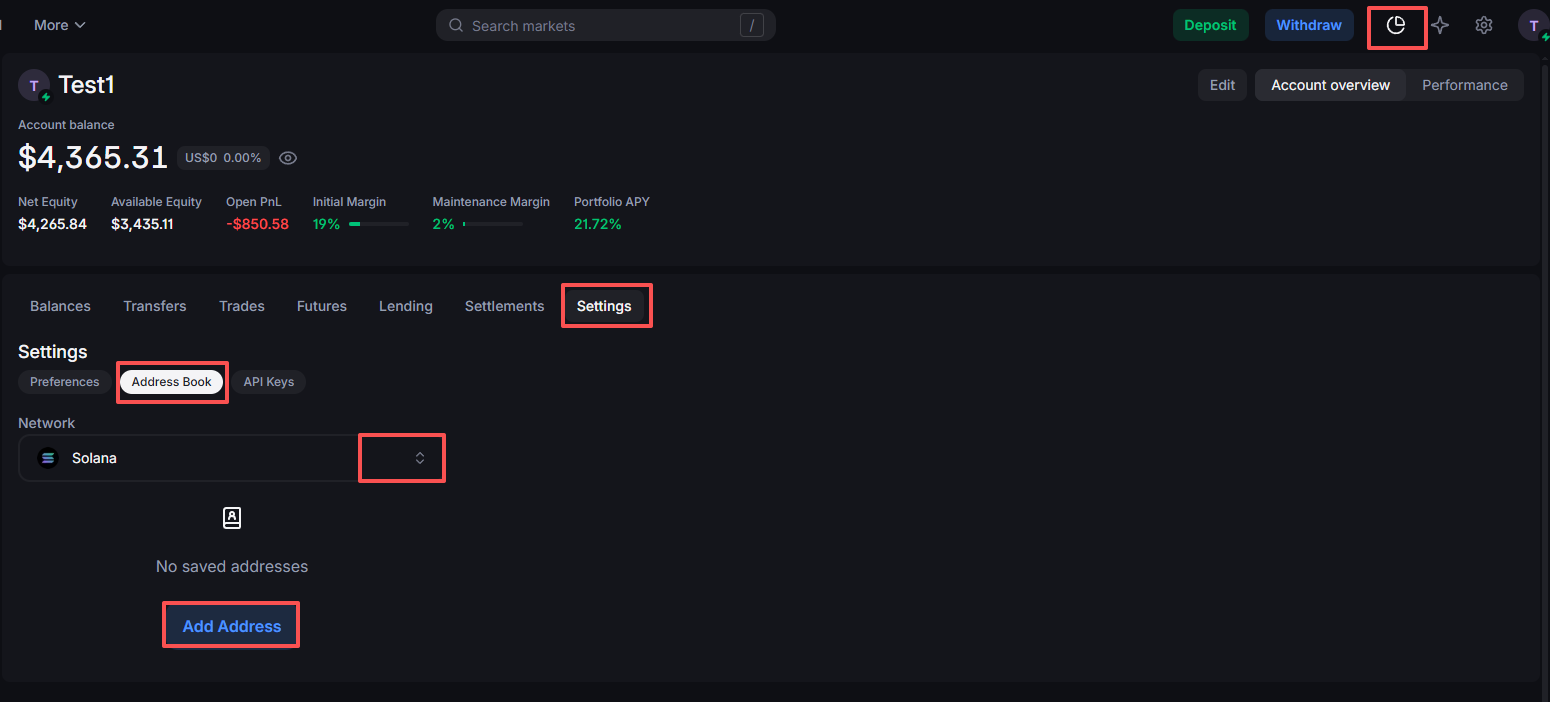Click the search magnifier icon
The image size is (1550, 702).
(456, 25)
